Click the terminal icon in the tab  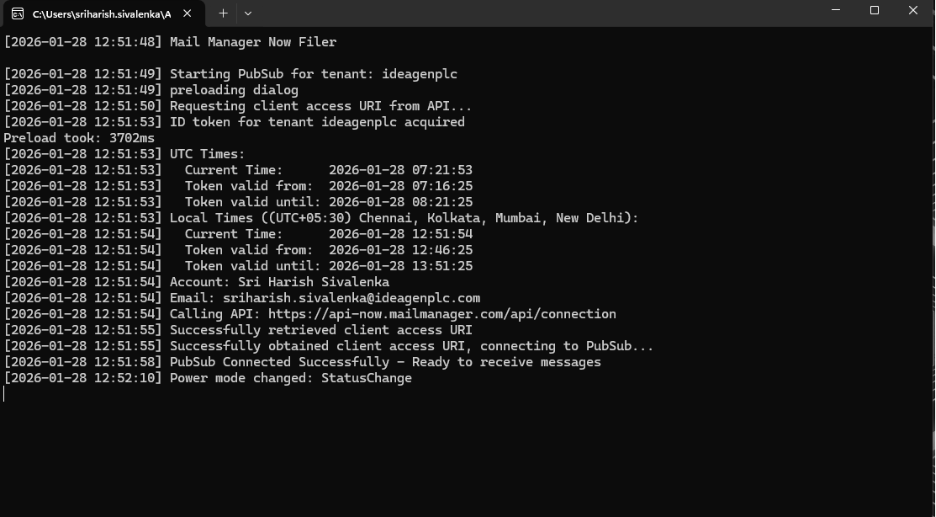coord(17,14)
